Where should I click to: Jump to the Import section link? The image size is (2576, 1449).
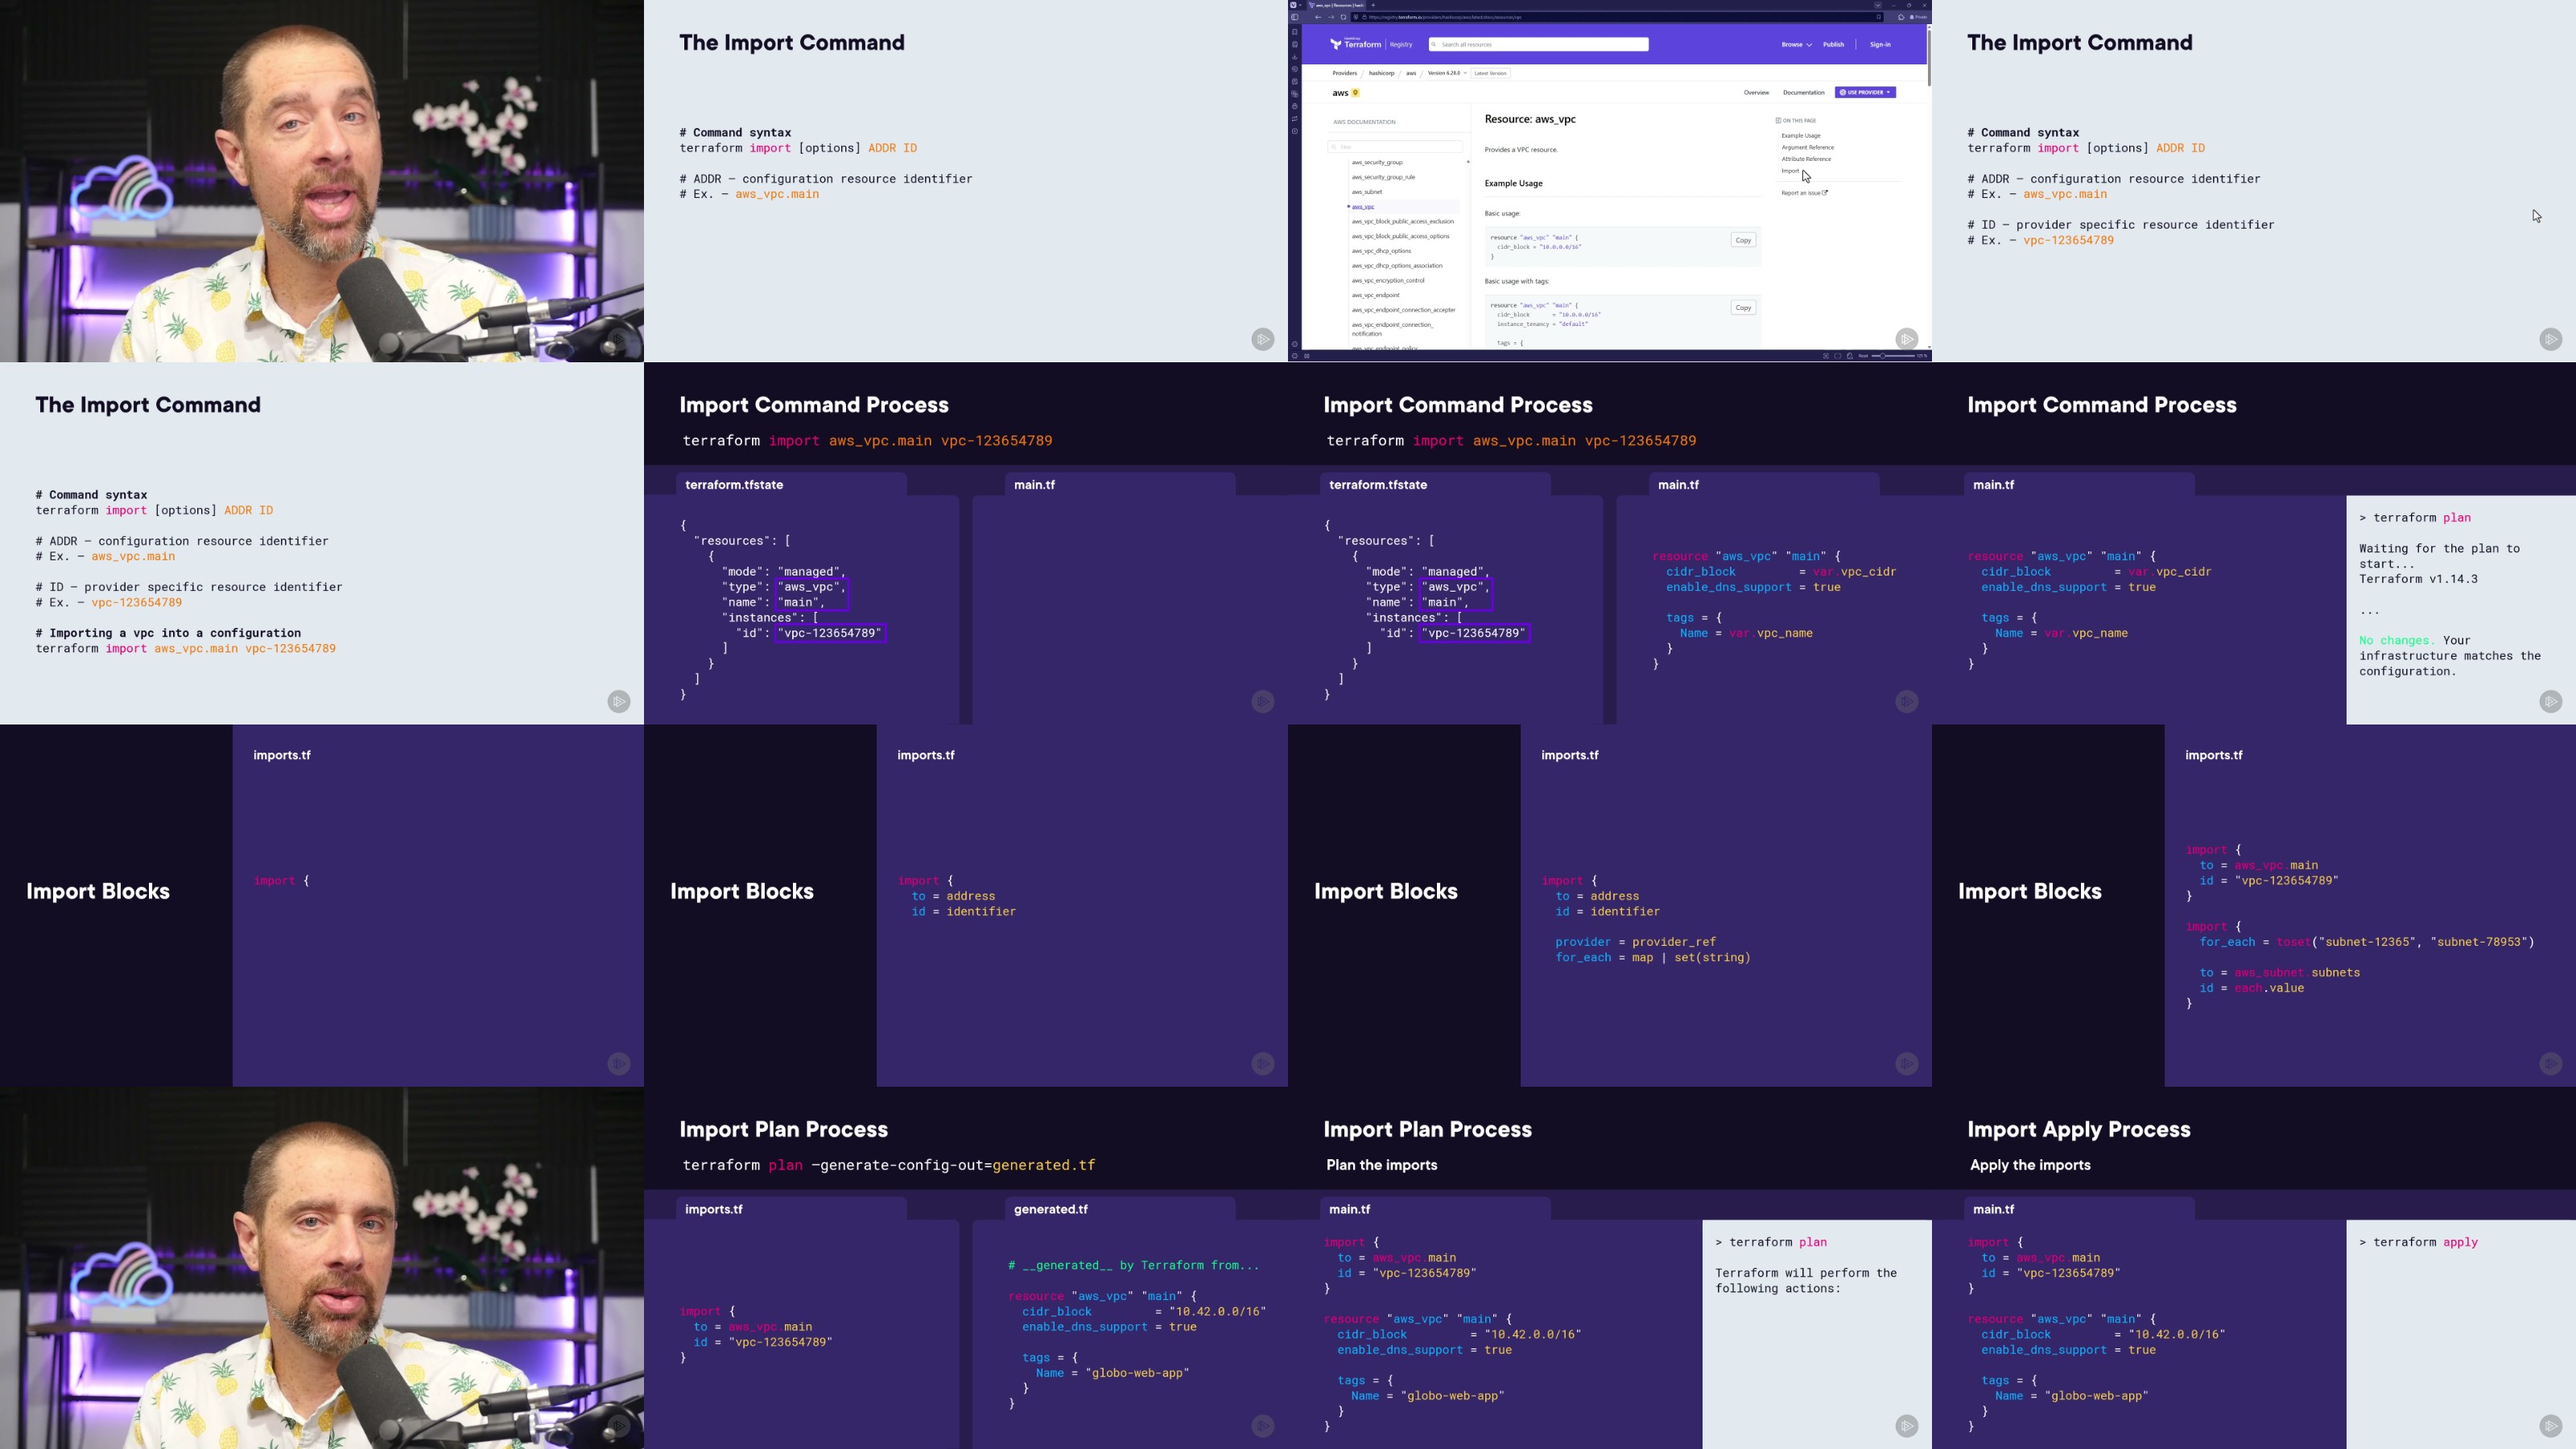click(1790, 171)
